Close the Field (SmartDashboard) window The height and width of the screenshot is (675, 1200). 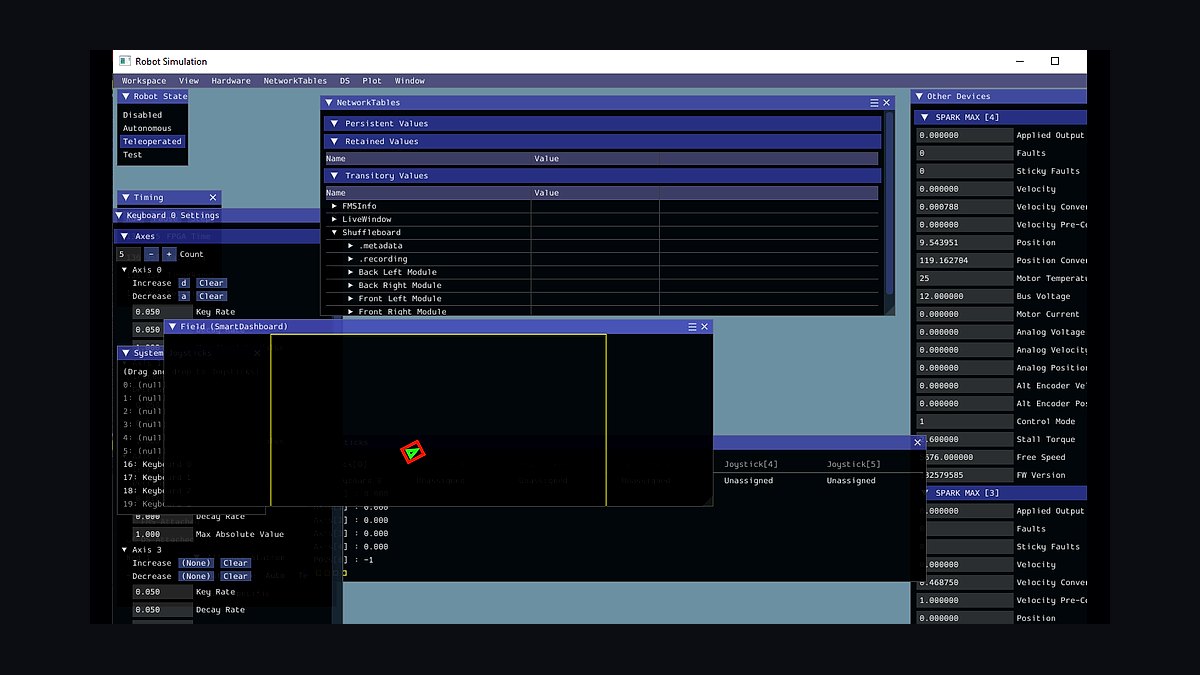(704, 327)
